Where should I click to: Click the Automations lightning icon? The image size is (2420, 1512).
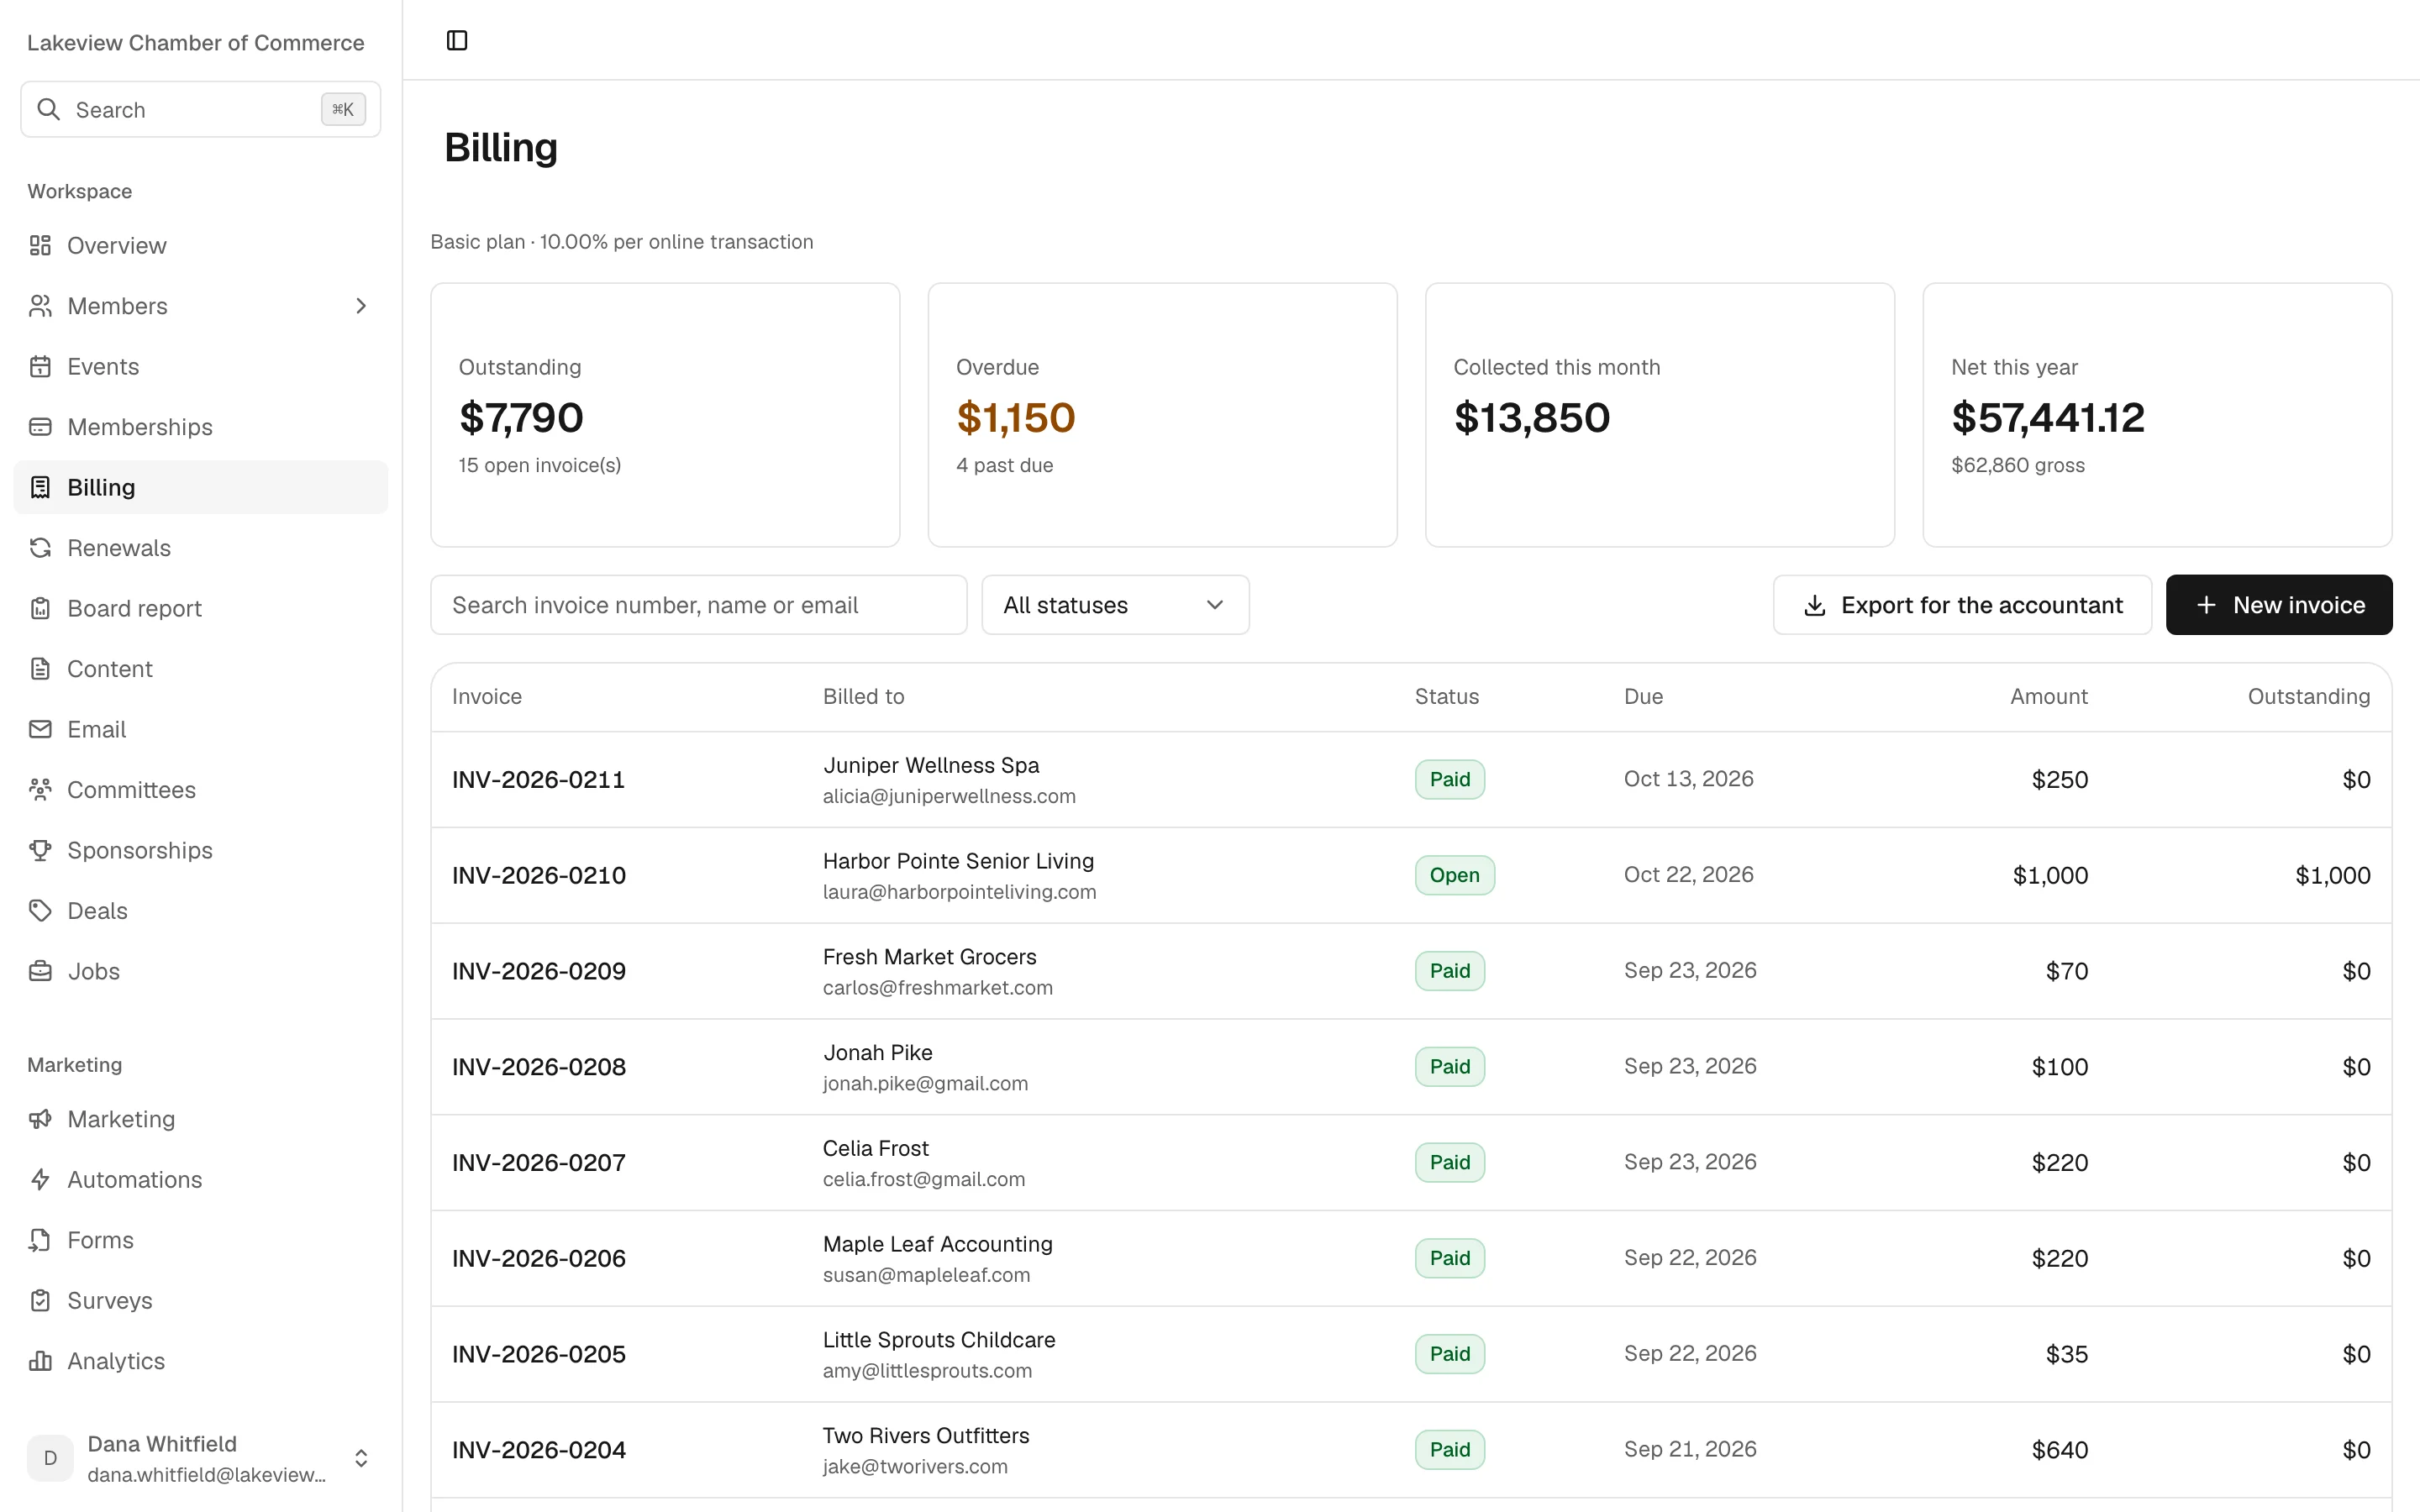click(x=40, y=1179)
